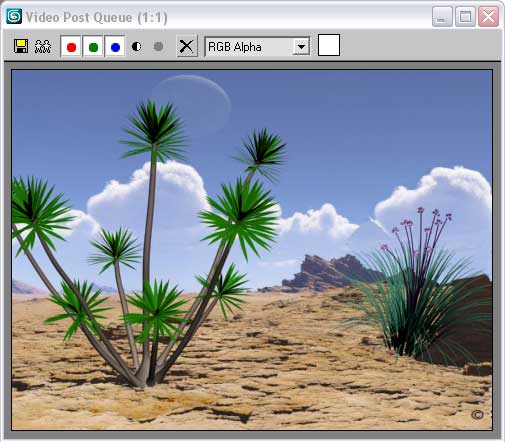The height and width of the screenshot is (442, 505).
Task: Click the white color swatch
Action: tap(329, 45)
